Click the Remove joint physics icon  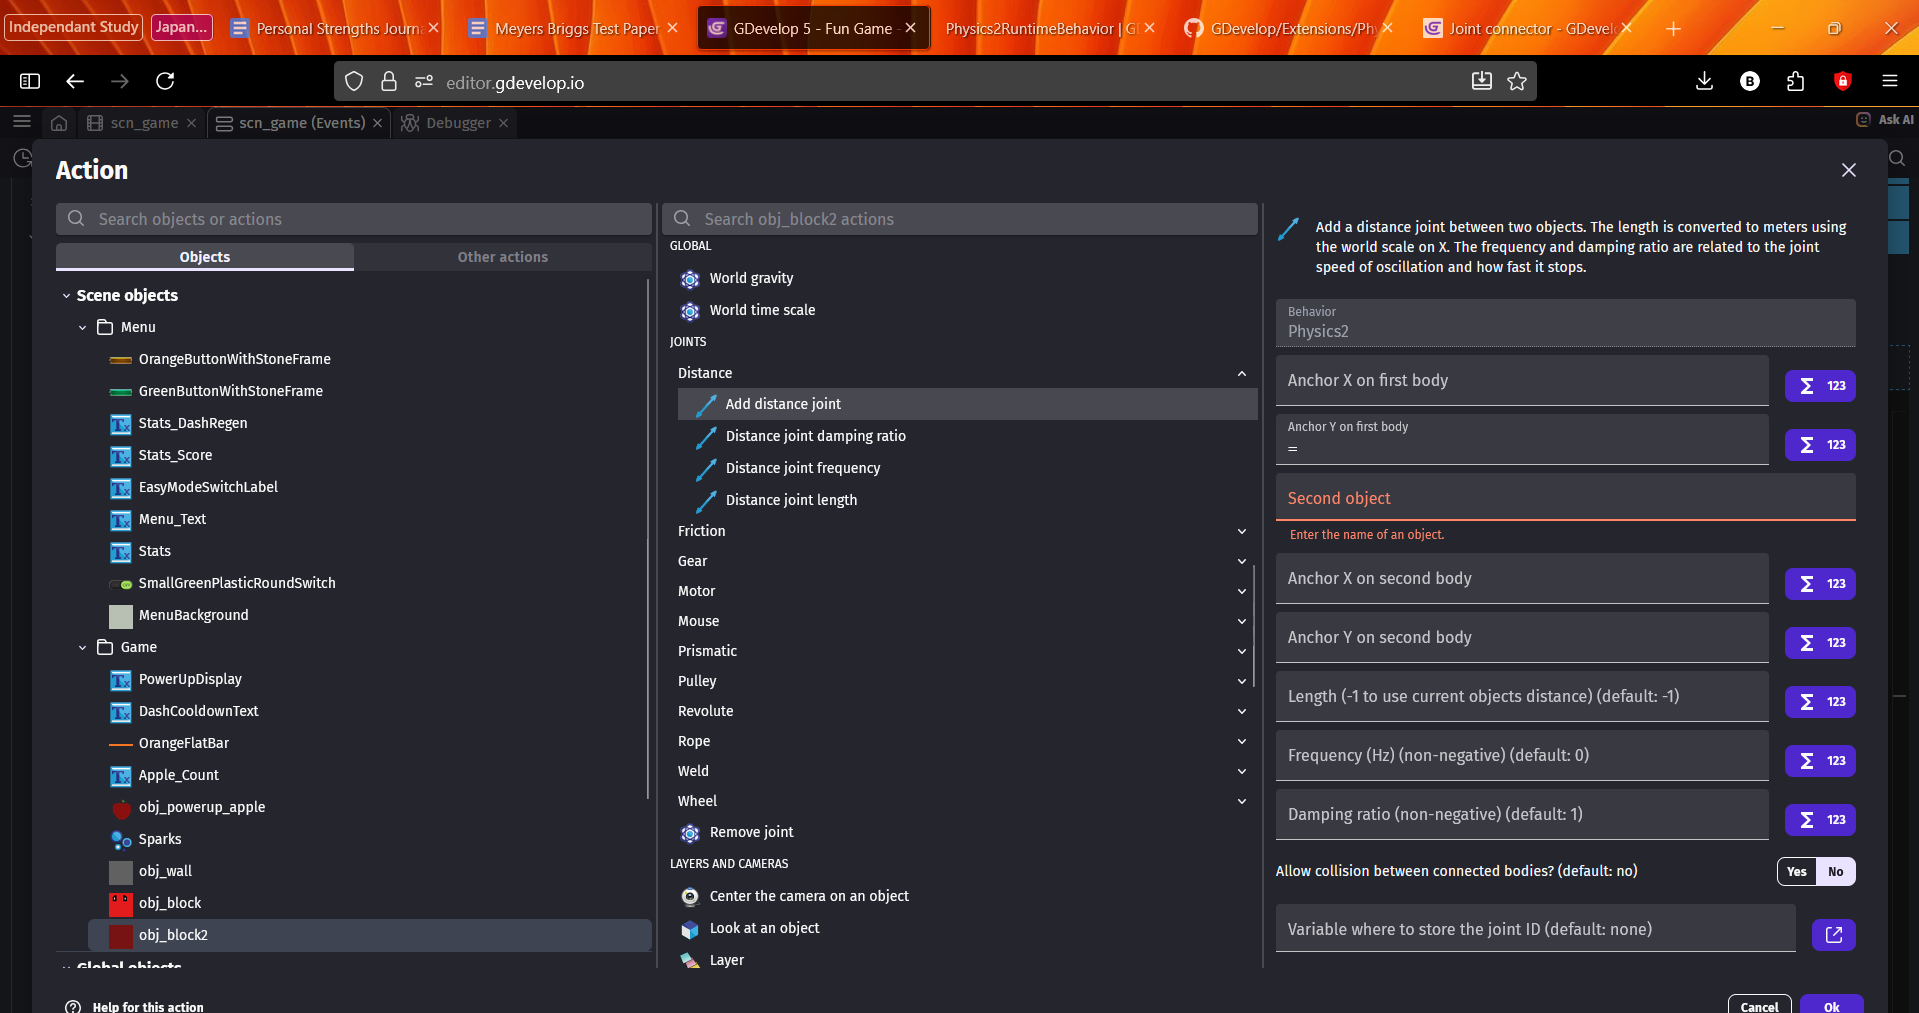pos(690,833)
